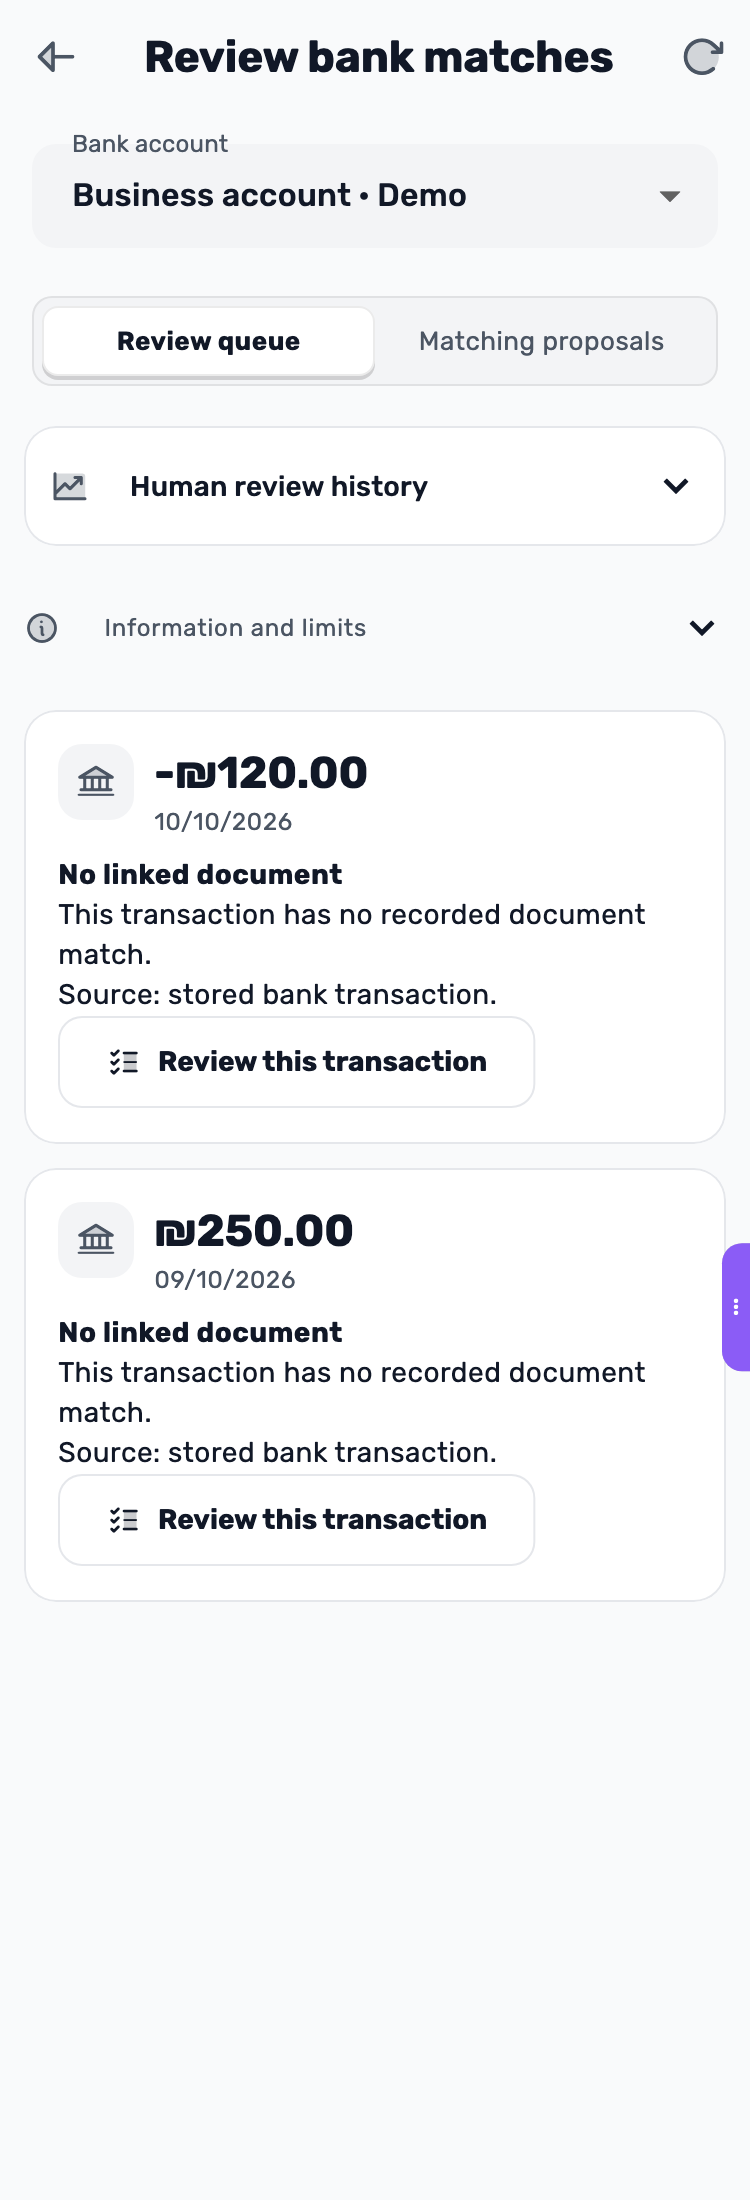750x2200 pixels.
Task: Switch to Matching proposals tab
Action: pyautogui.click(x=541, y=341)
